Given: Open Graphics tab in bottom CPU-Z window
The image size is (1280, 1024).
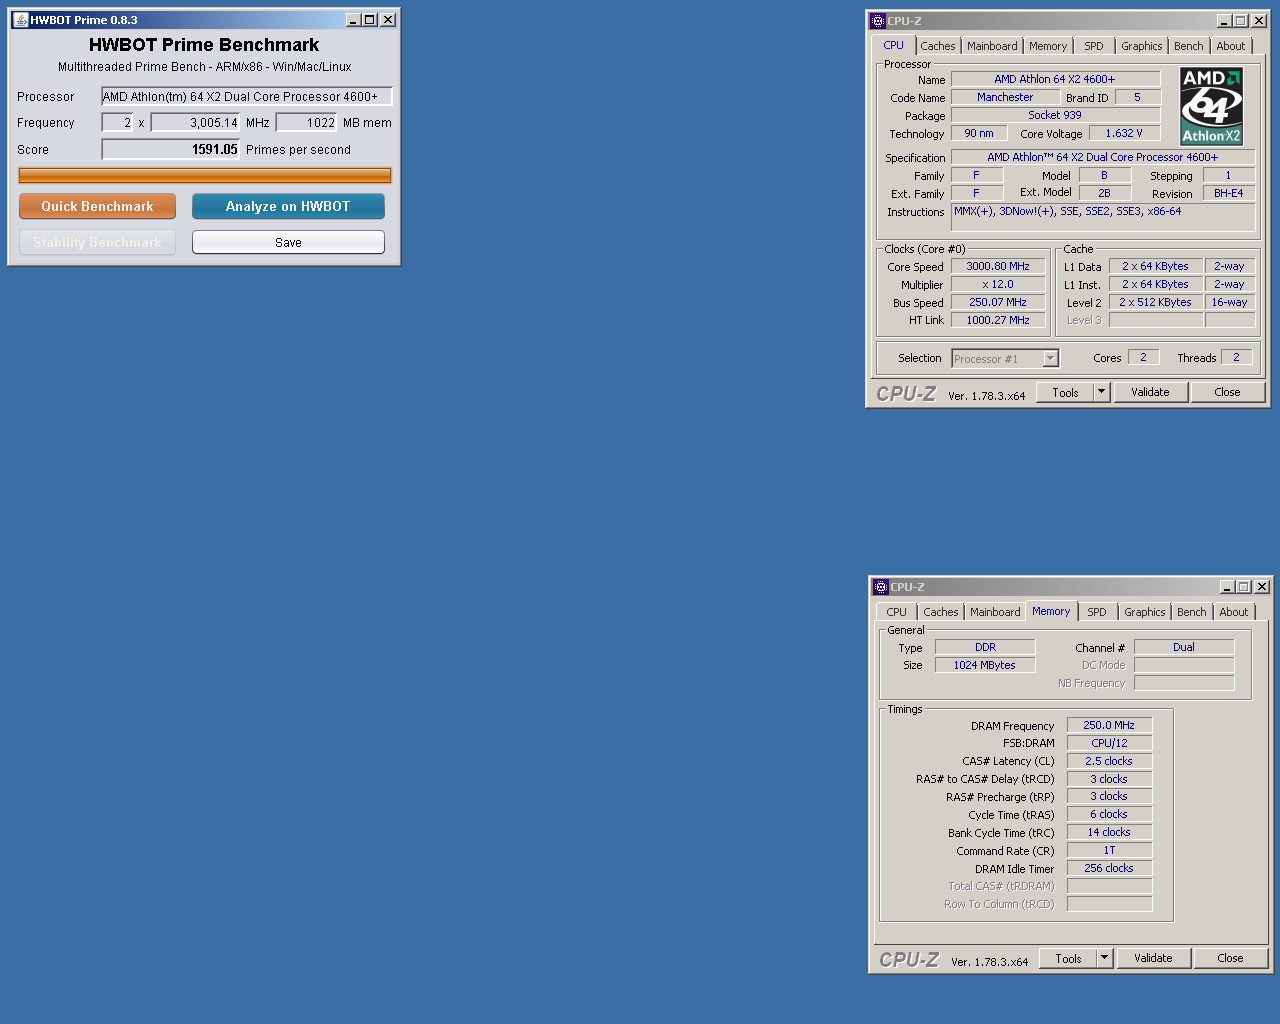Looking at the screenshot, I should [x=1144, y=612].
